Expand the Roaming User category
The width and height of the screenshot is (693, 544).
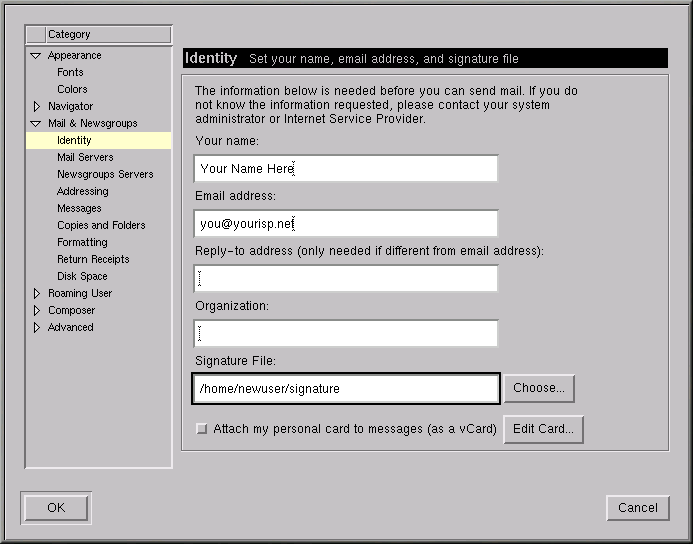point(37,294)
